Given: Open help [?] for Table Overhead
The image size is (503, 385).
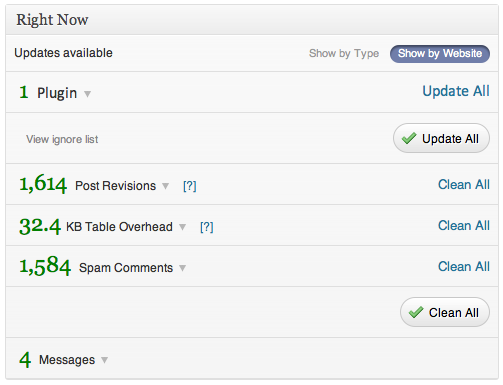Looking at the screenshot, I should pos(207,227).
